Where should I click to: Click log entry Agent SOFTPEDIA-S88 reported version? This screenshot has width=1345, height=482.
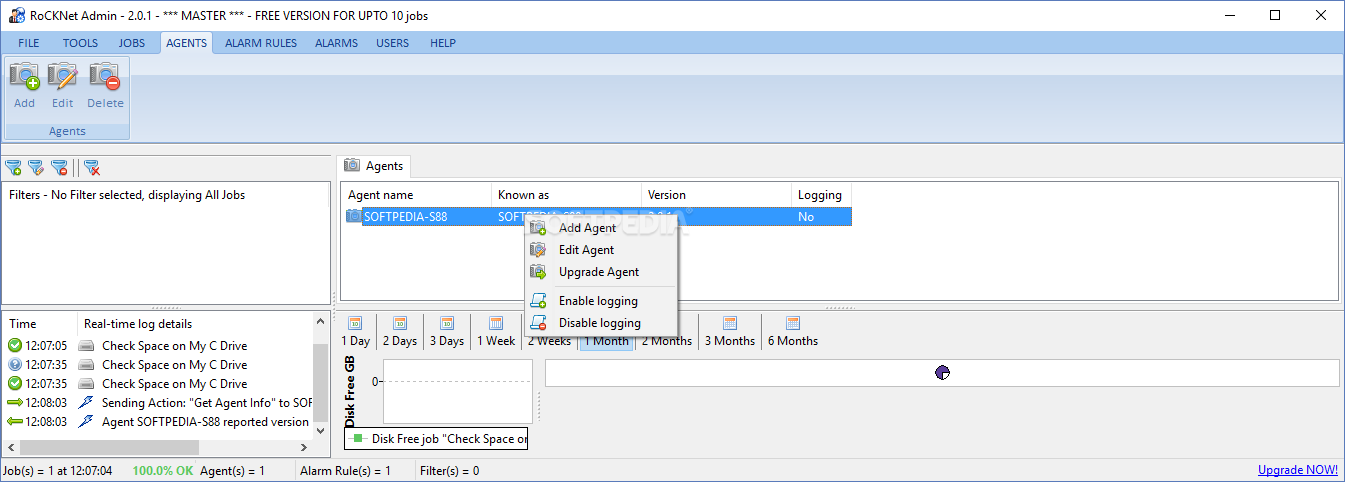coord(158,422)
